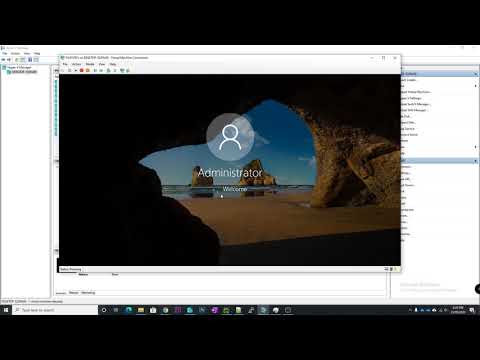Expand the View submenu arrow in Actions pane
Screen dimensions: 480x360
[x=476, y=147]
